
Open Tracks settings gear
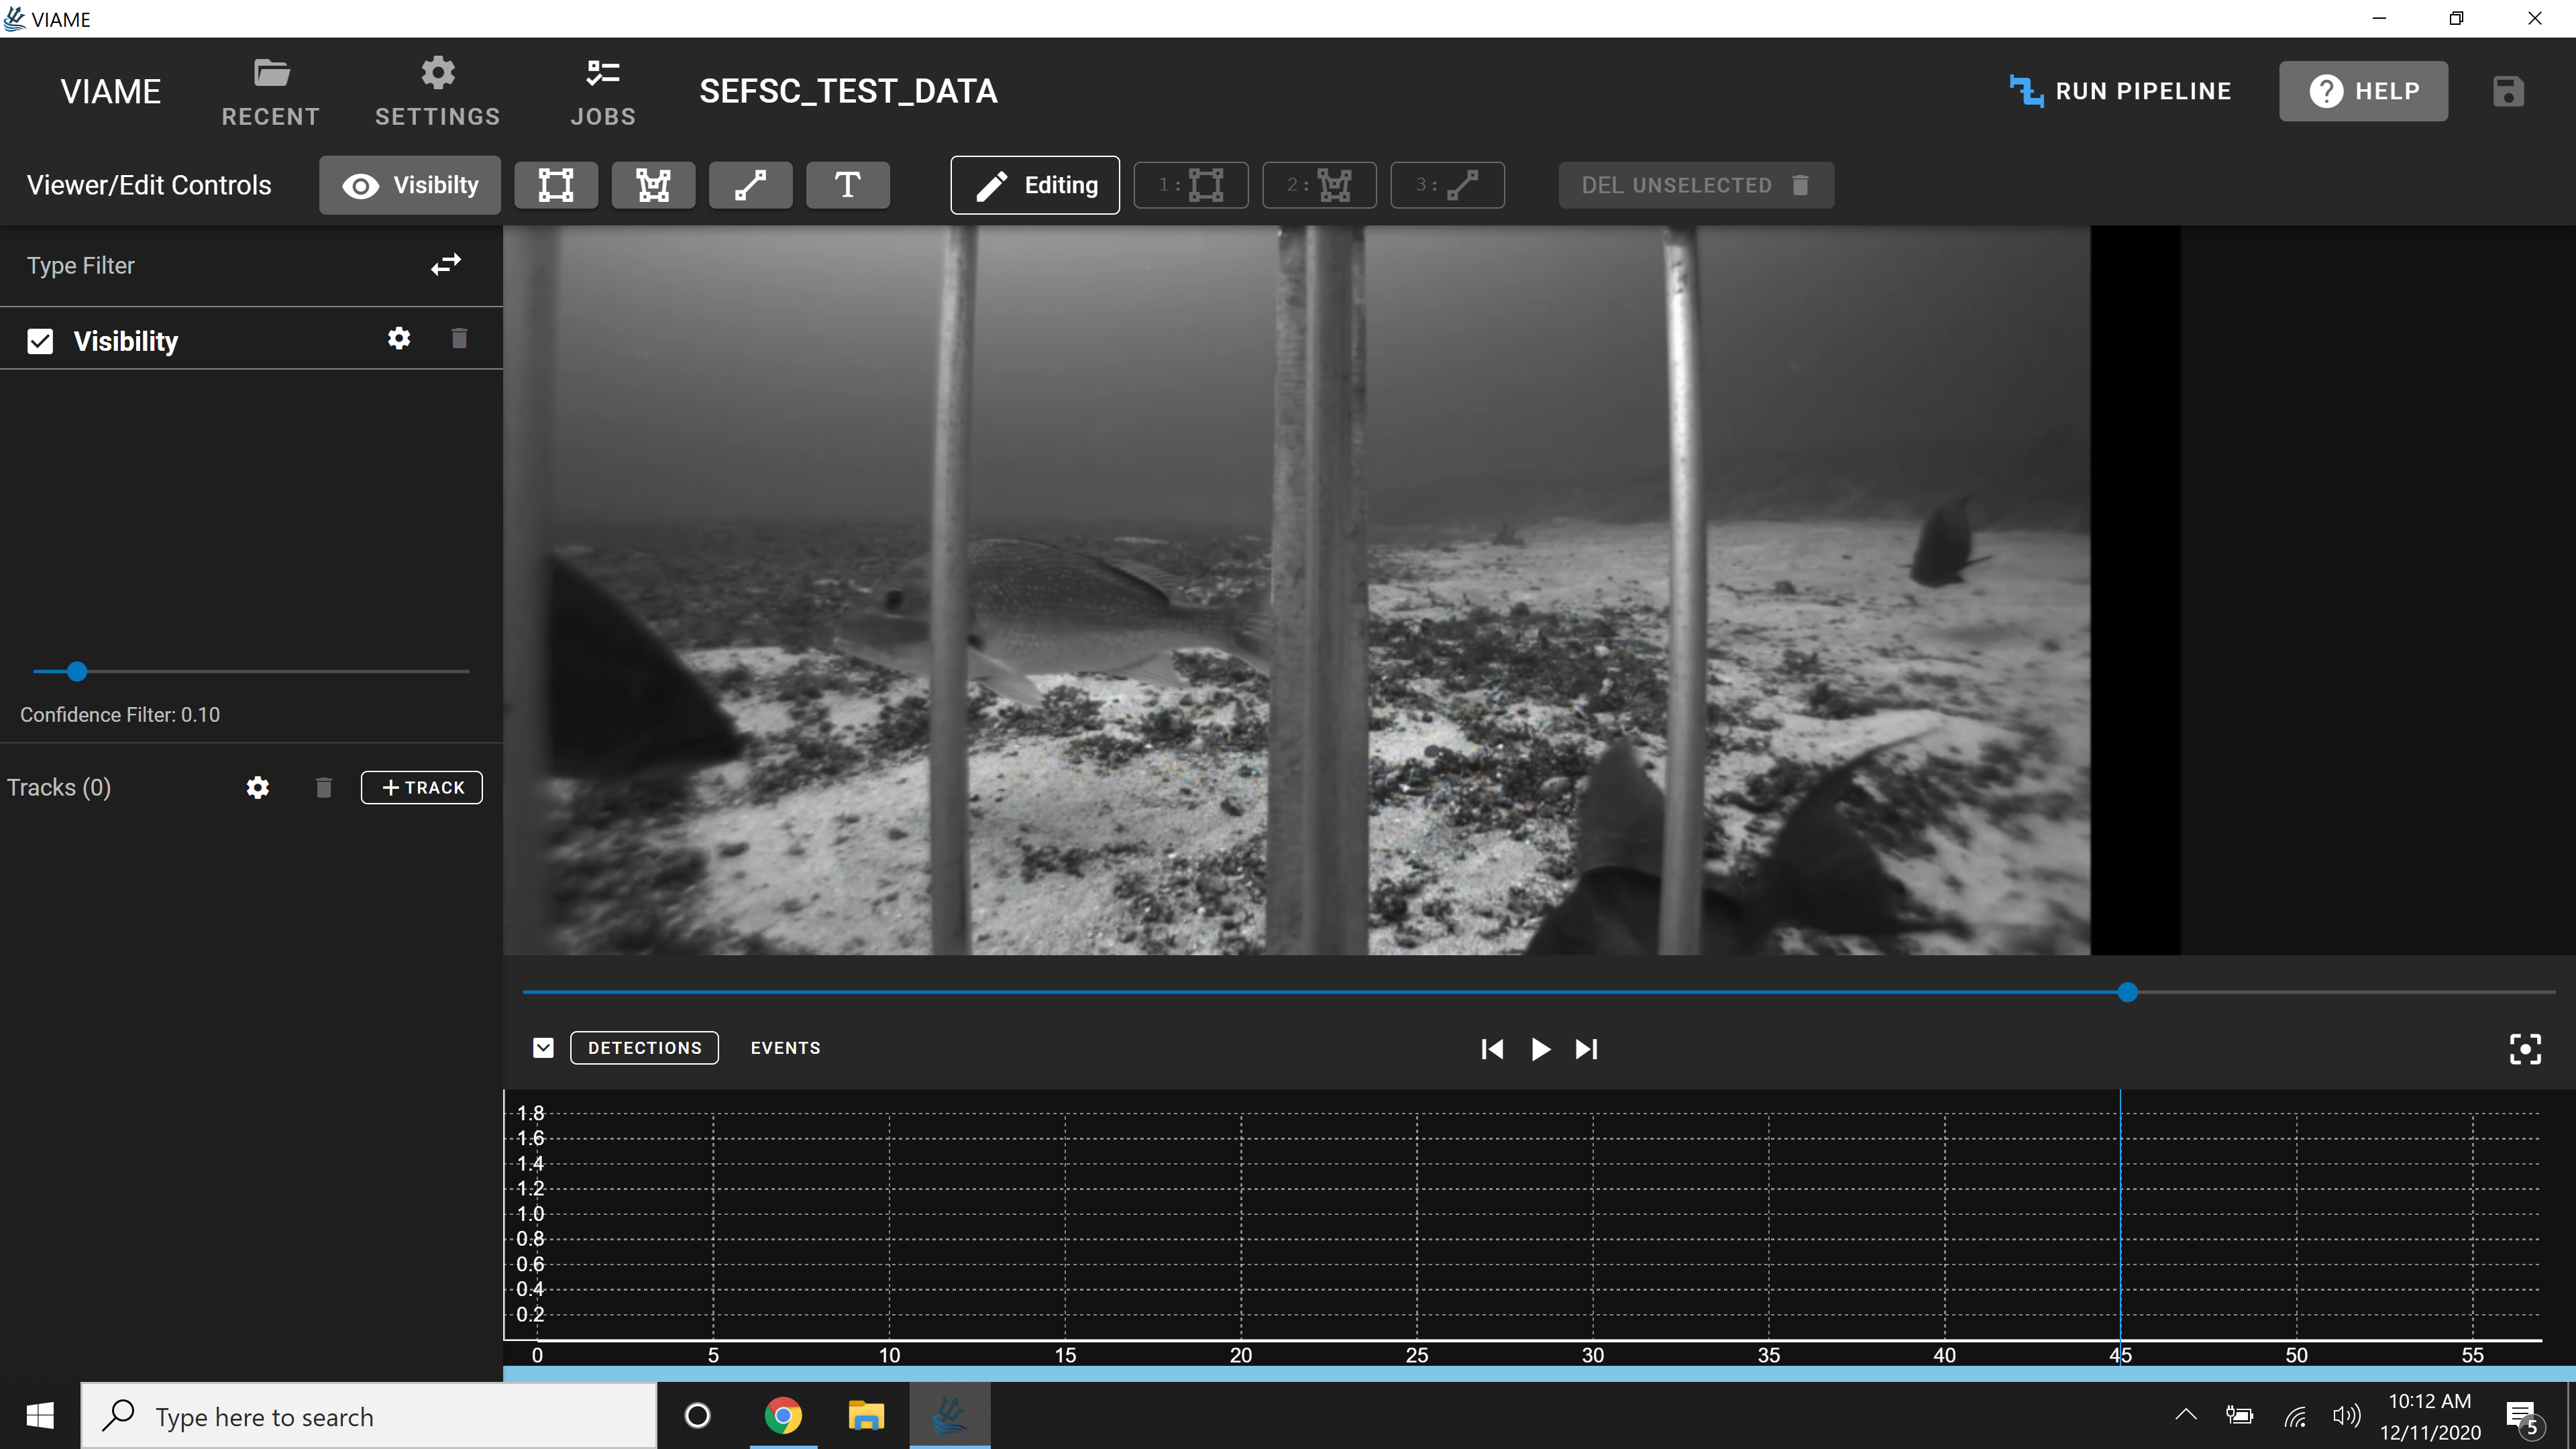(x=257, y=788)
